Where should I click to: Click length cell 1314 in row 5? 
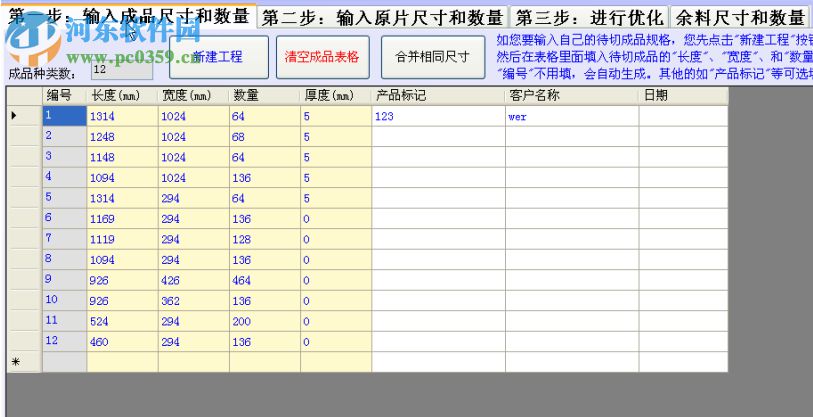coord(122,198)
